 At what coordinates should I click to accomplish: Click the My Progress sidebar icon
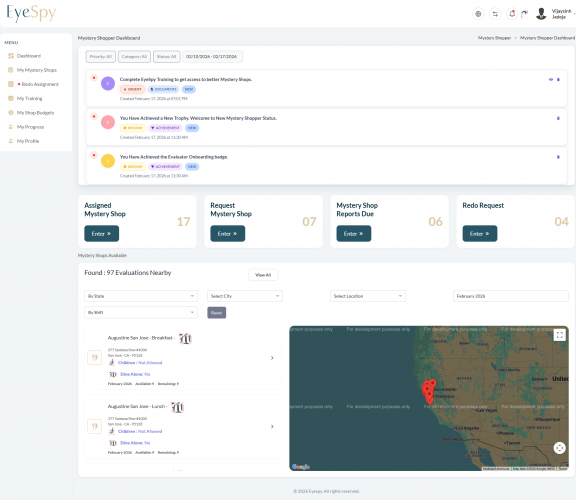[x=11, y=127]
